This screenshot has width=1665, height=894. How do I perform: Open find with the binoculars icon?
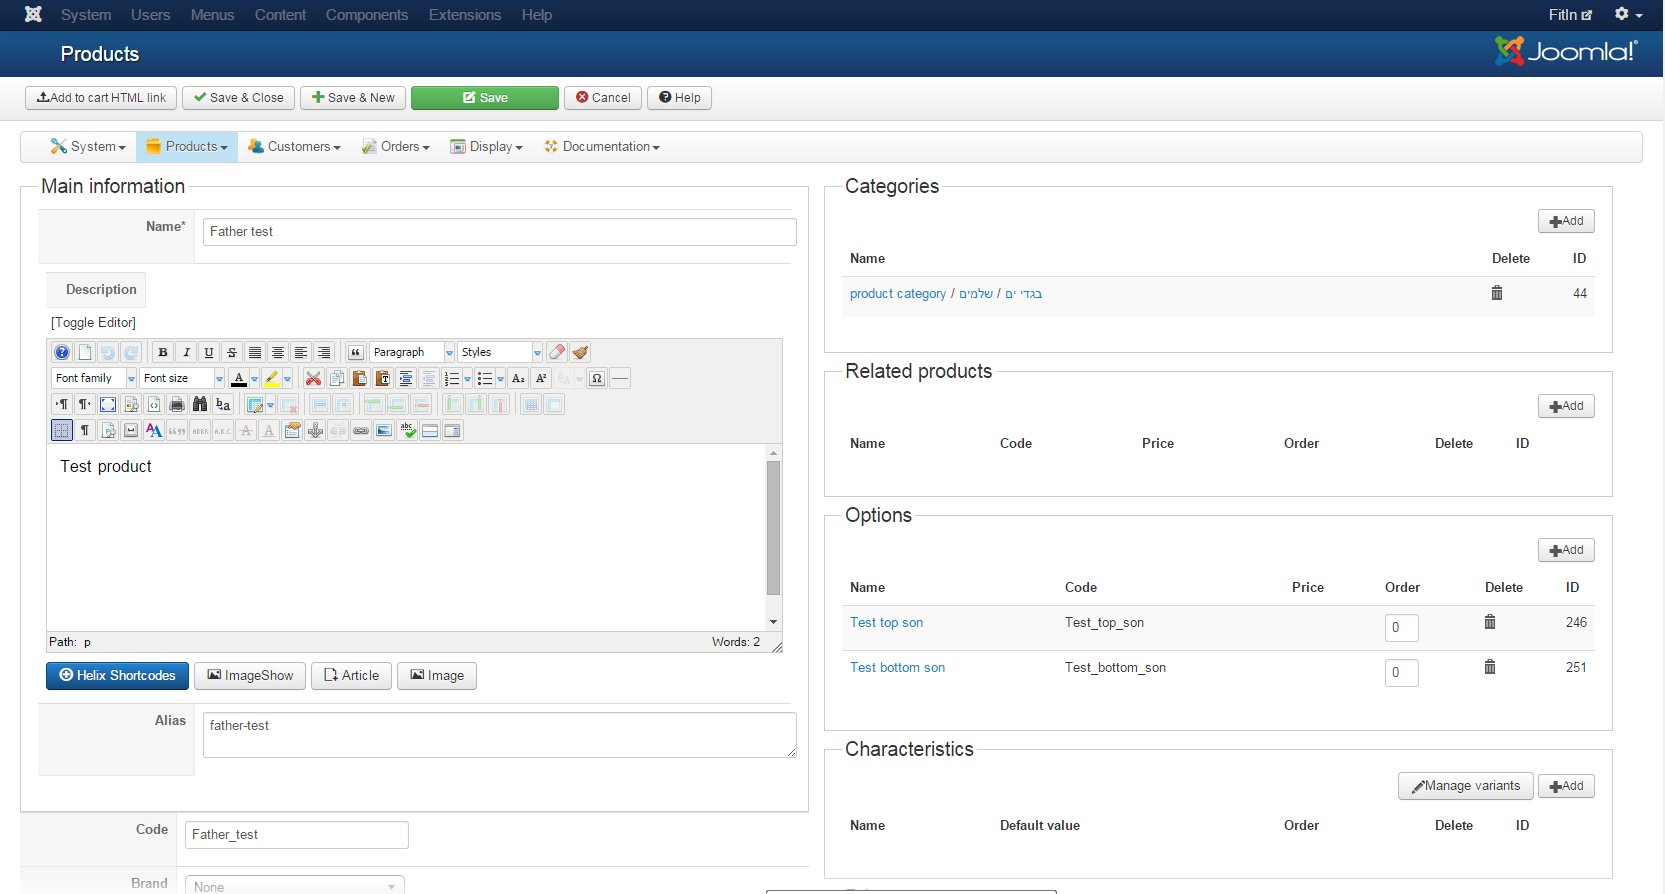coord(200,404)
